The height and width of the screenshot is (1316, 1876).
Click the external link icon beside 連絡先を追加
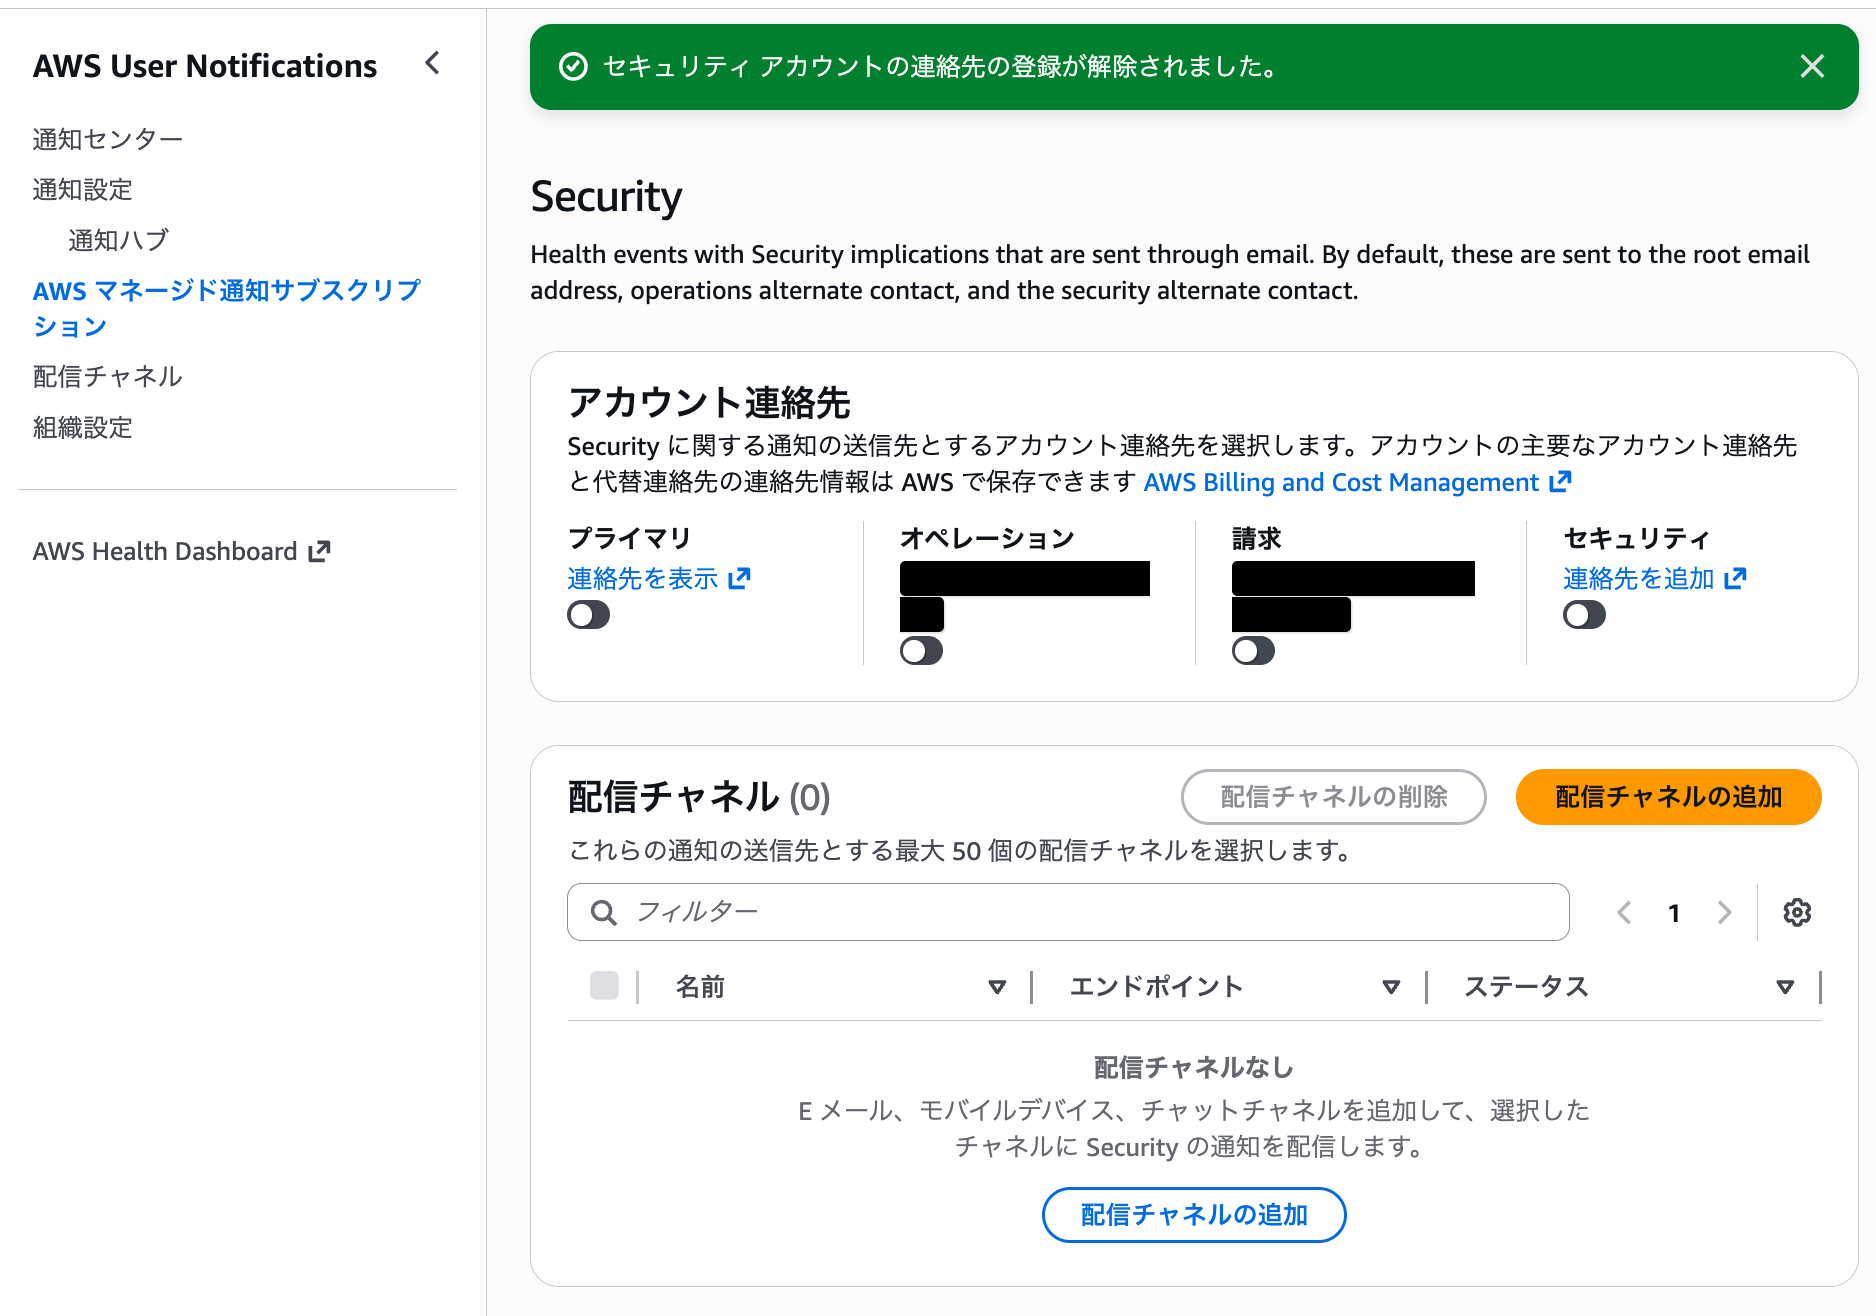(1736, 578)
